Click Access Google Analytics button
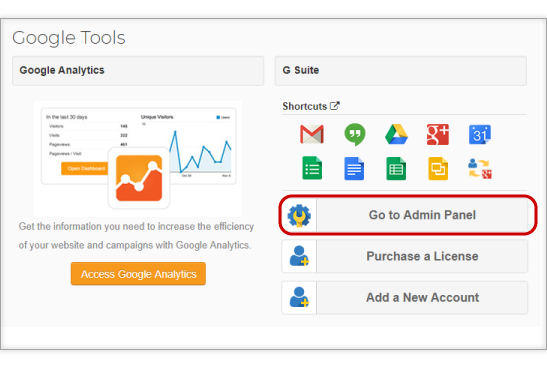Viewport: 547px width, 367px height. pos(138,274)
